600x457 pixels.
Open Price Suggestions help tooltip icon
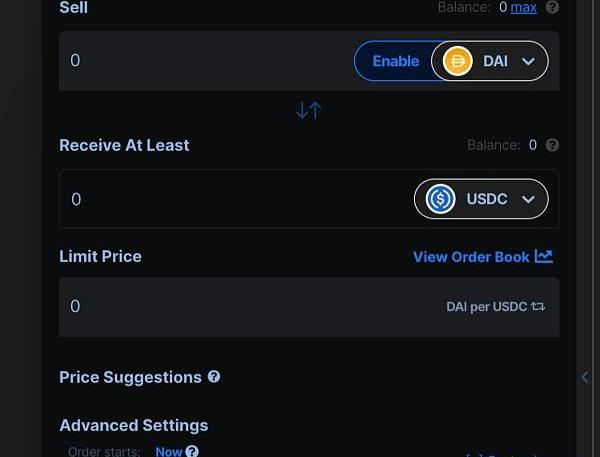point(213,377)
